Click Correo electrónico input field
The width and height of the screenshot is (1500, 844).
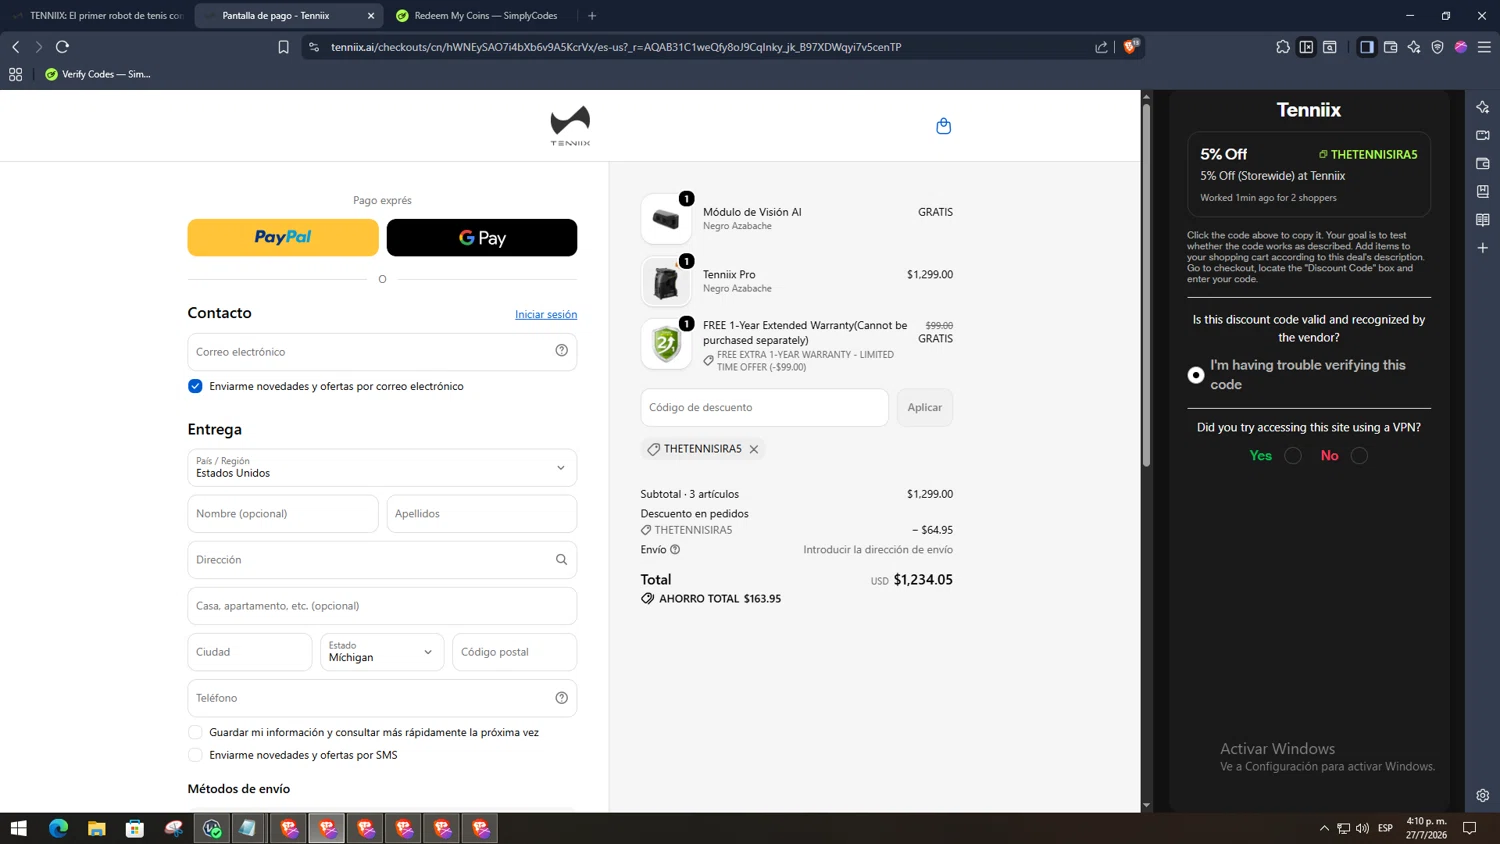(x=382, y=351)
